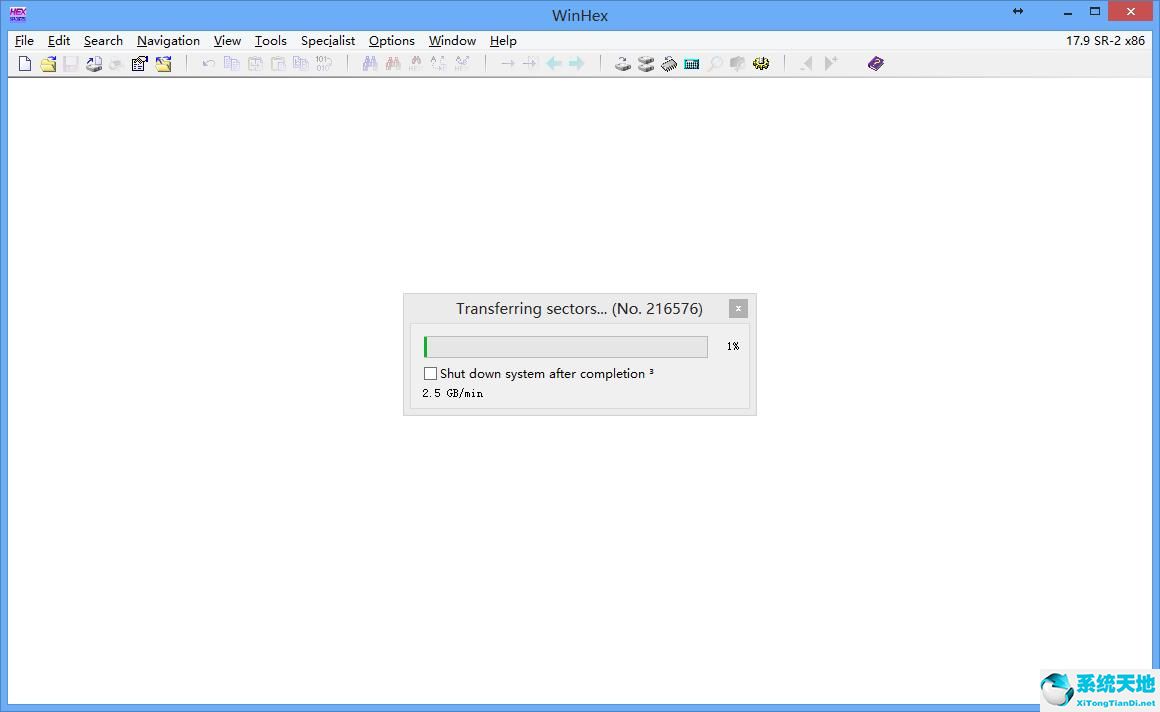Click the sector transfer progress bar

click(565, 347)
